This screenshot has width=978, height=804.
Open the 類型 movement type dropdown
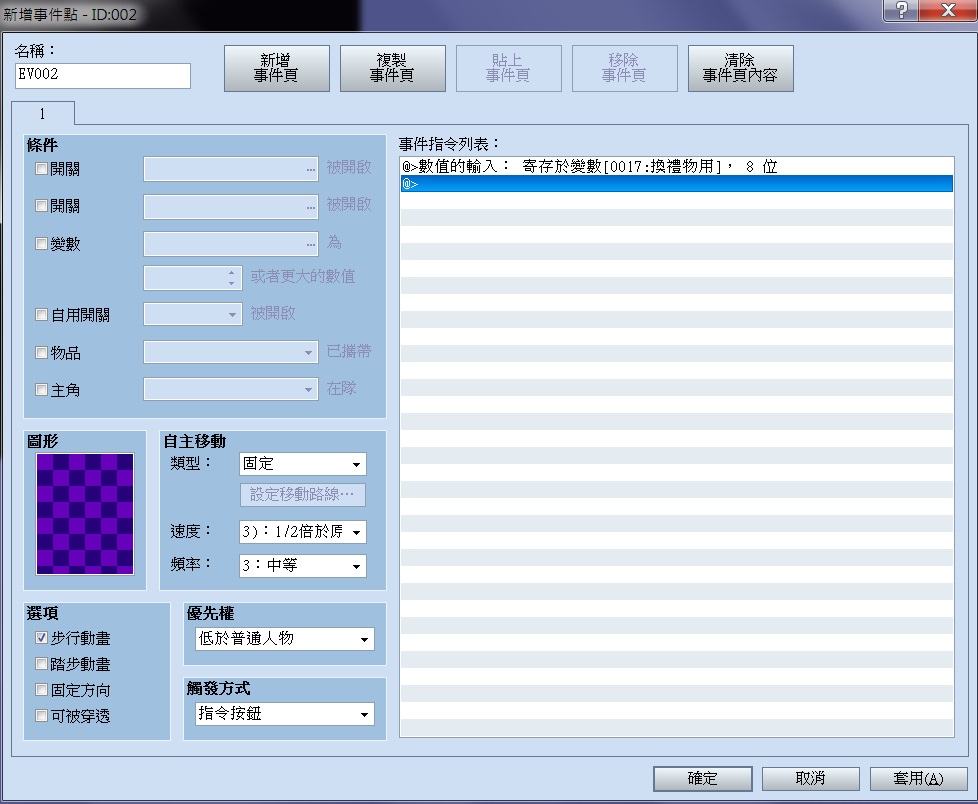pyautogui.click(x=303, y=464)
